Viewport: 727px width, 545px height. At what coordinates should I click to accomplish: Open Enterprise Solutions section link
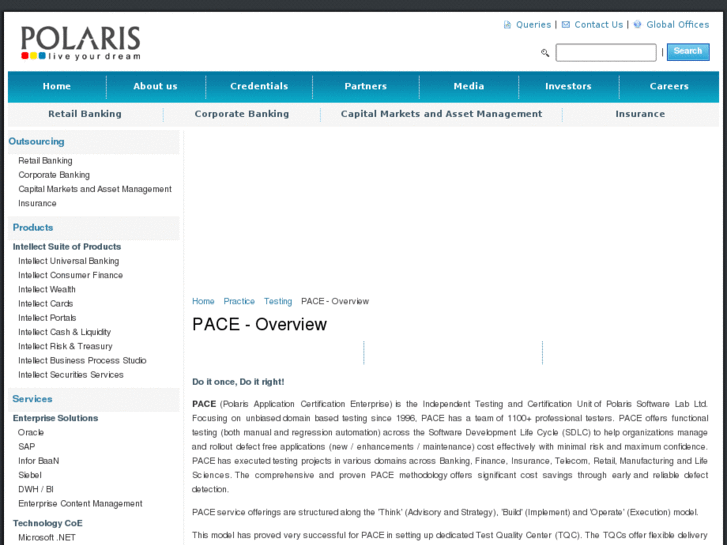pos(56,418)
